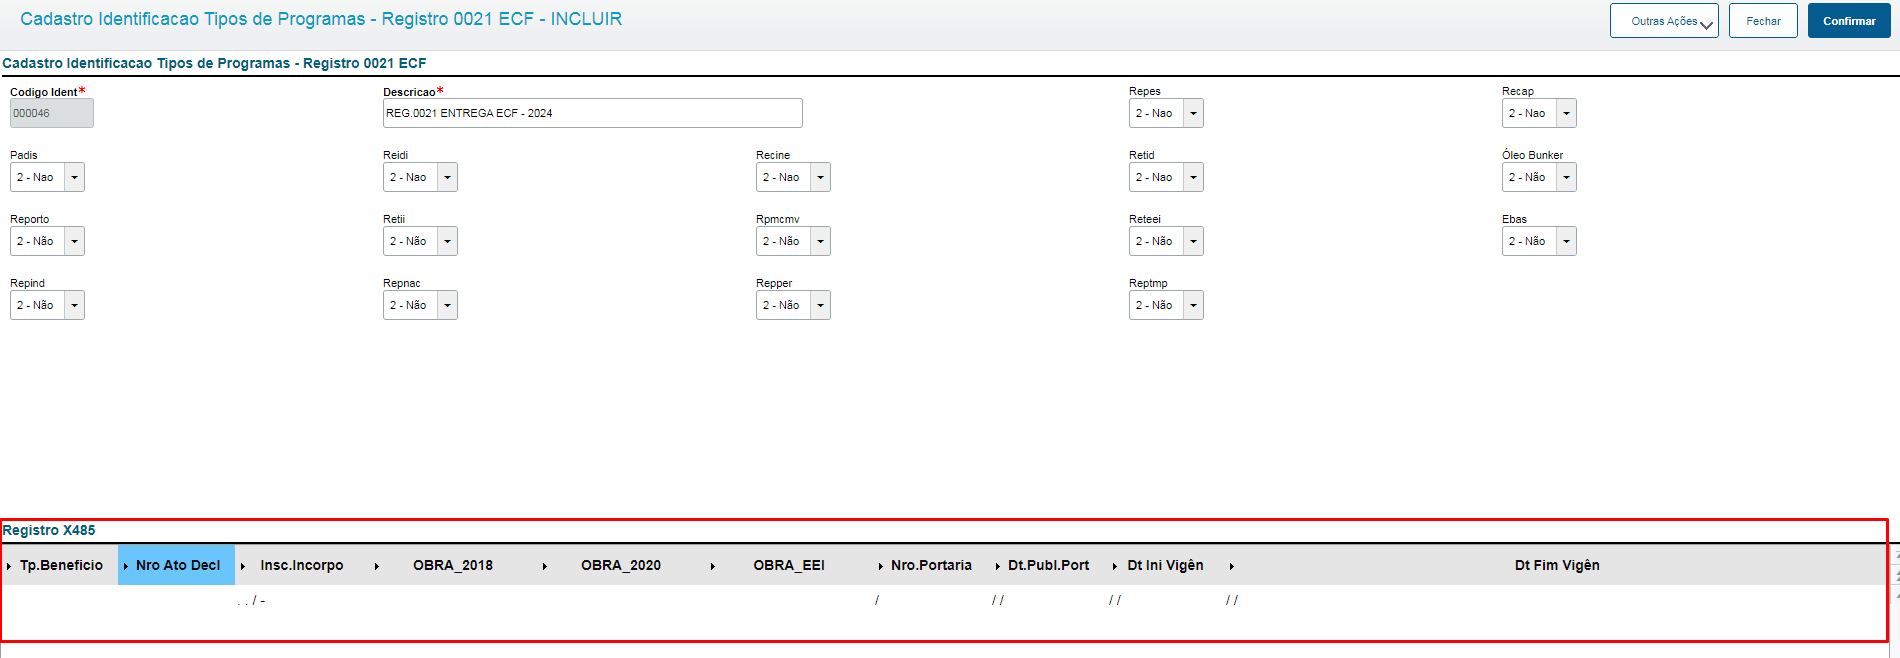The height and width of the screenshot is (658, 1900).
Task: Open the Recap dropdown
Action: 1539,113
